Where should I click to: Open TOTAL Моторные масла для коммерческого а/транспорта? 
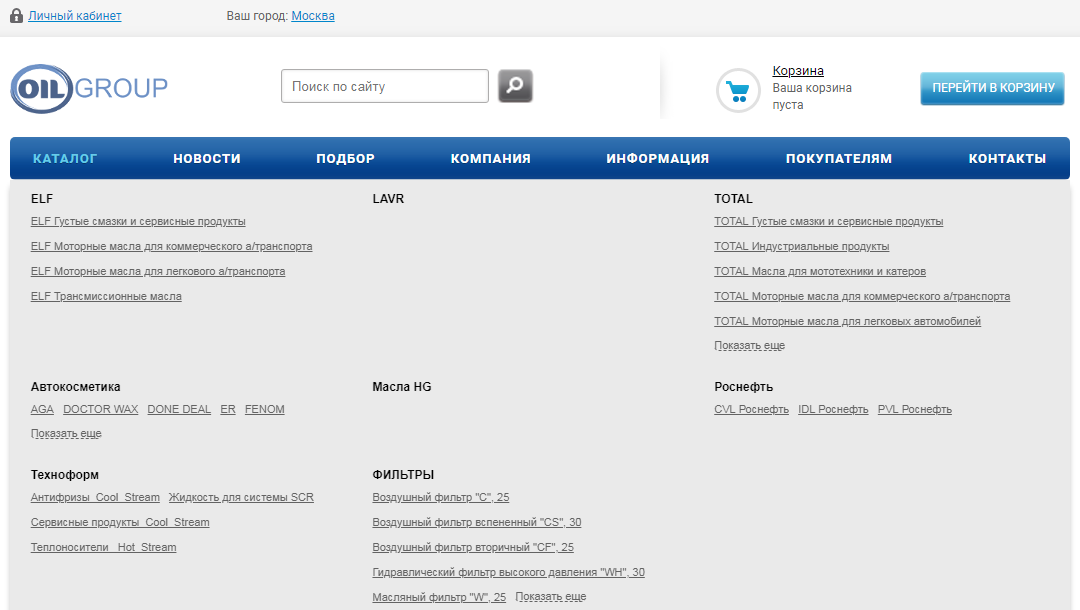[x=862, y=296]
